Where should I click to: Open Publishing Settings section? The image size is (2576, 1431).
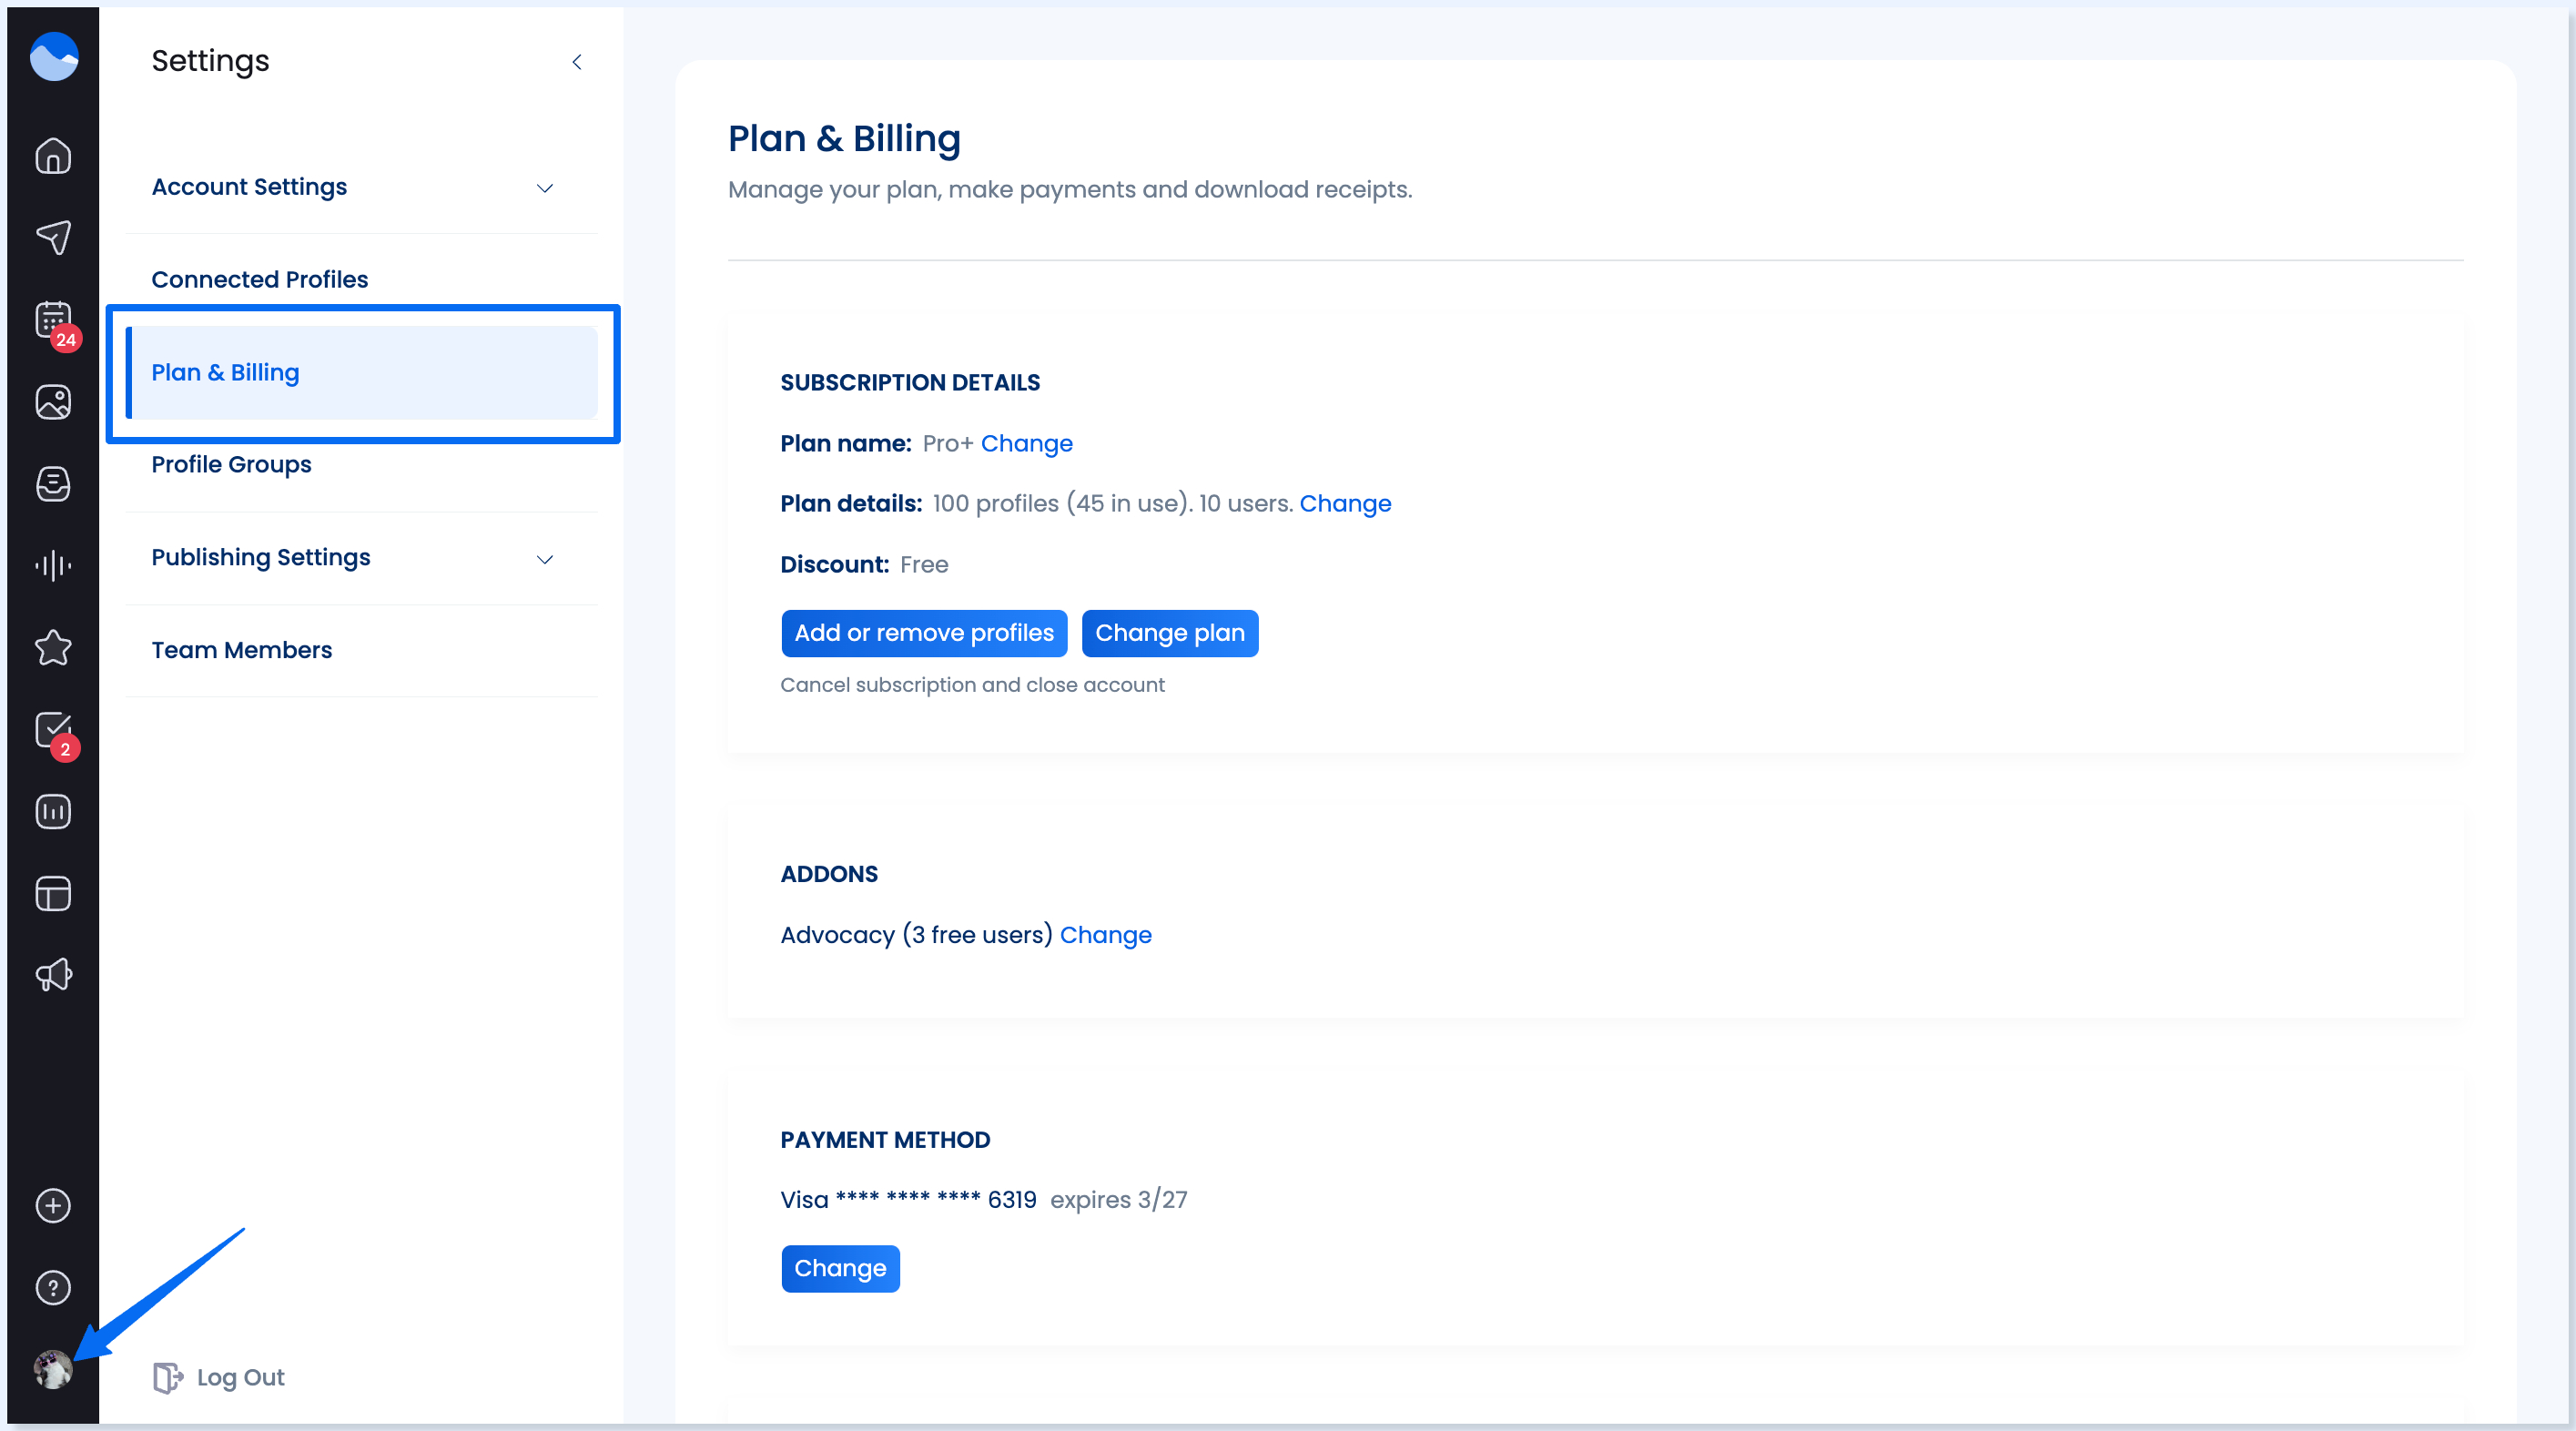point(362,558)
